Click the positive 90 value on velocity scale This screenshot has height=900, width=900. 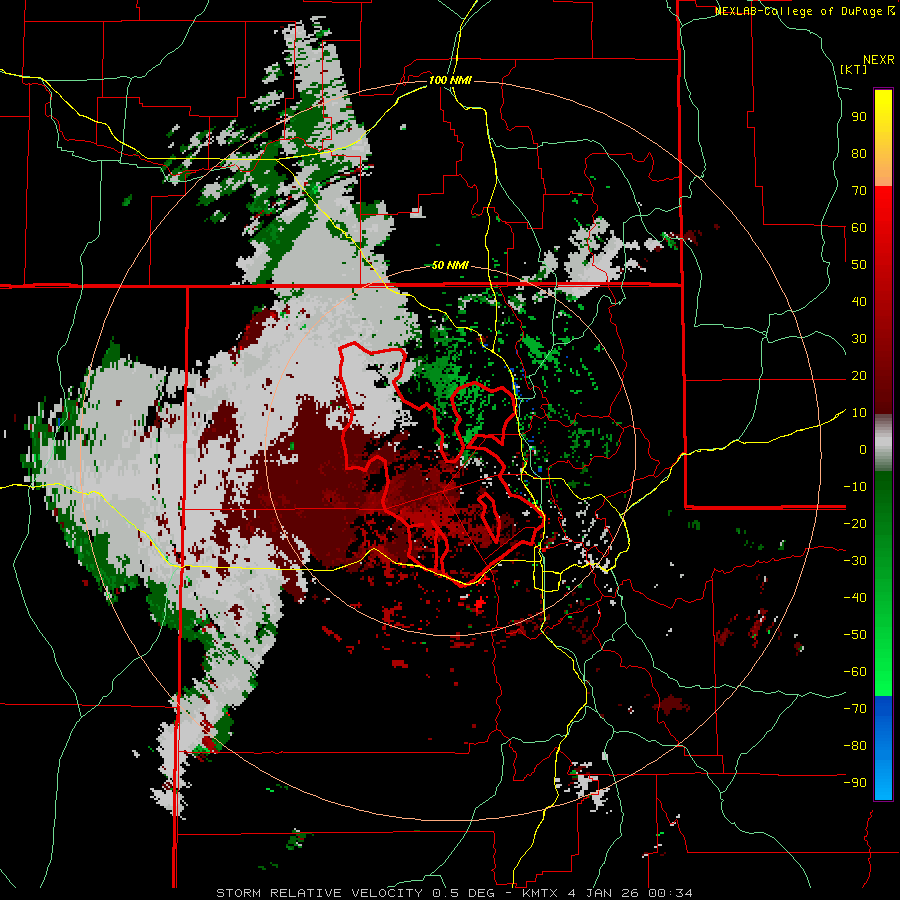tap(859, 117)
